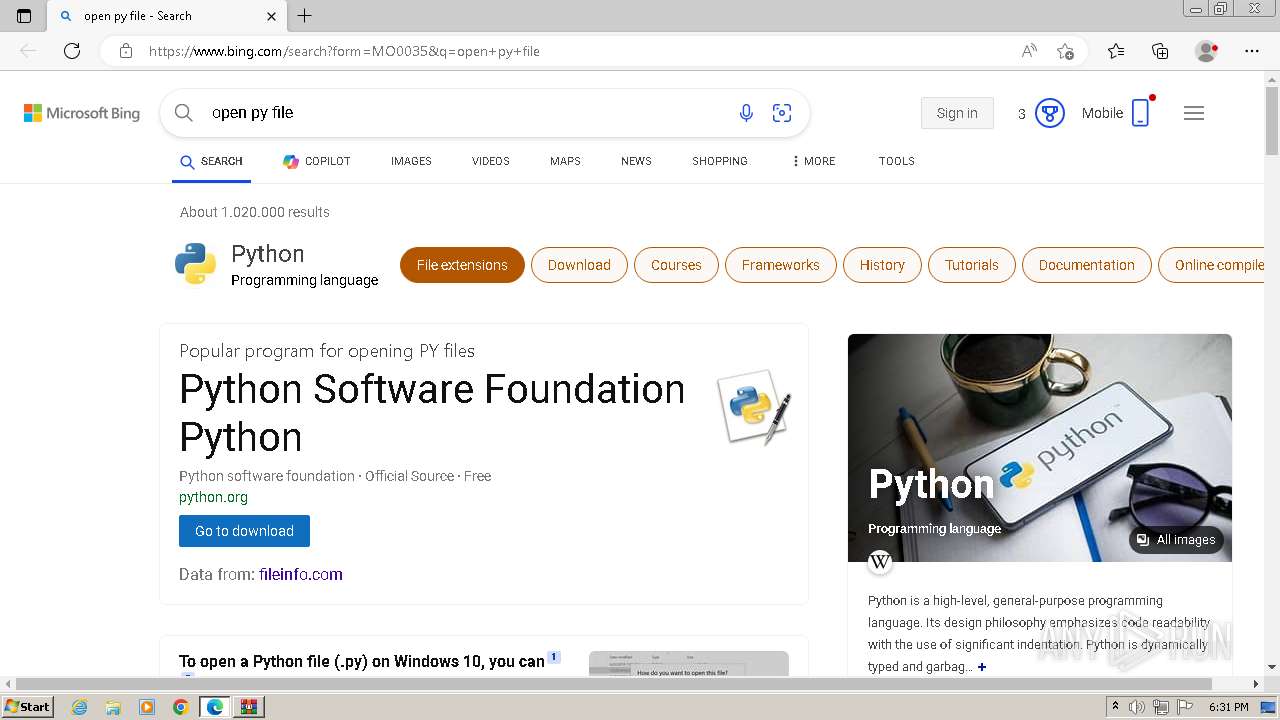Open footnote 1 reference marker
The height and width of the screenshot is (720, 1280).
click(553, 657)
